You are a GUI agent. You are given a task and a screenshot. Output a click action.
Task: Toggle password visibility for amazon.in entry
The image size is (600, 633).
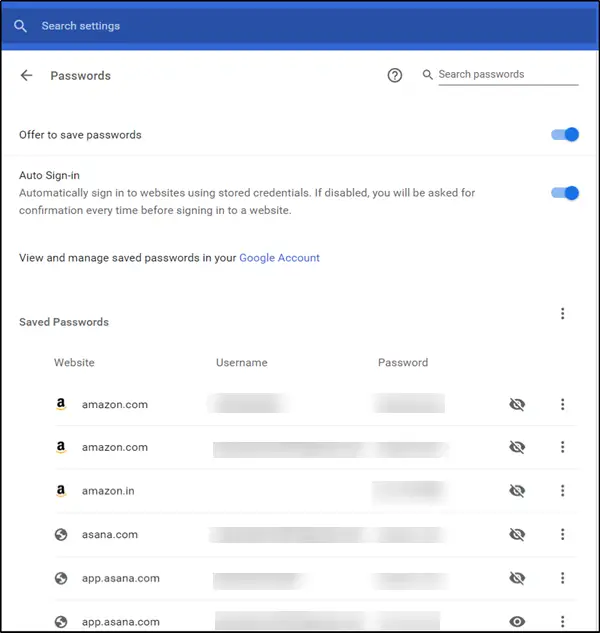[517, 491]
